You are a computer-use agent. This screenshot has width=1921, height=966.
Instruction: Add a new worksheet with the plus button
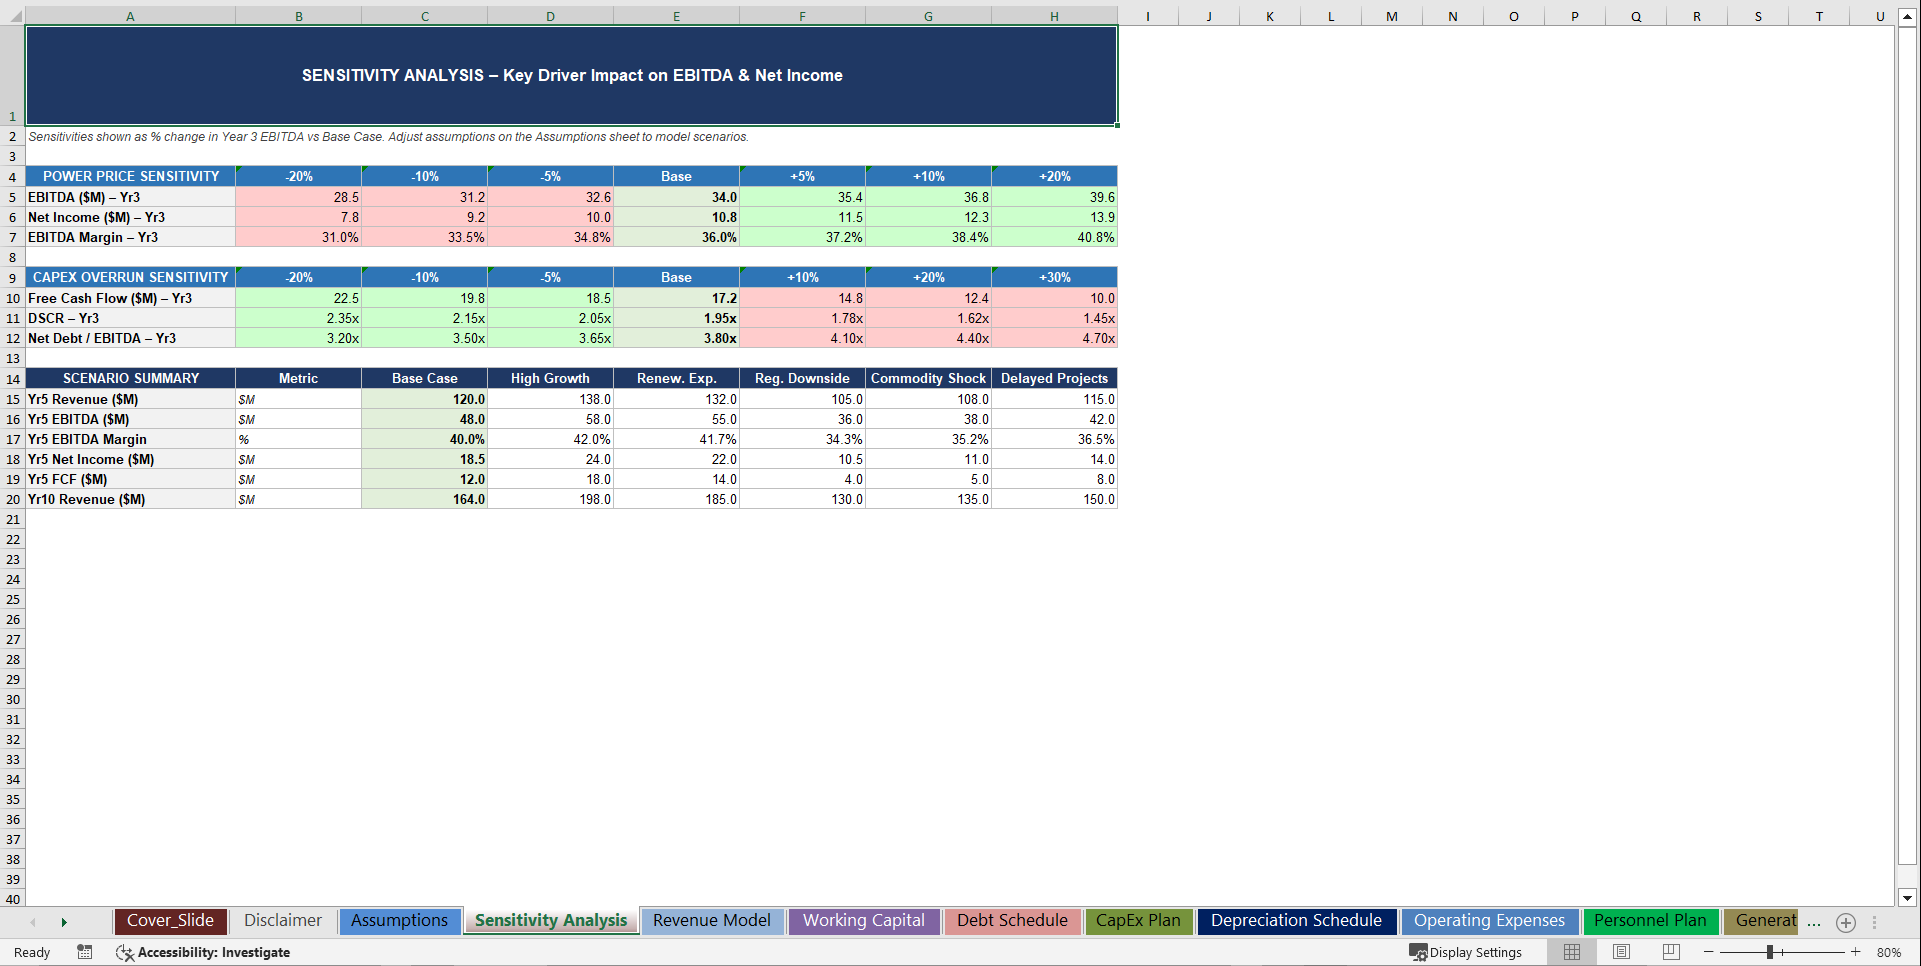pos(1846,921)
